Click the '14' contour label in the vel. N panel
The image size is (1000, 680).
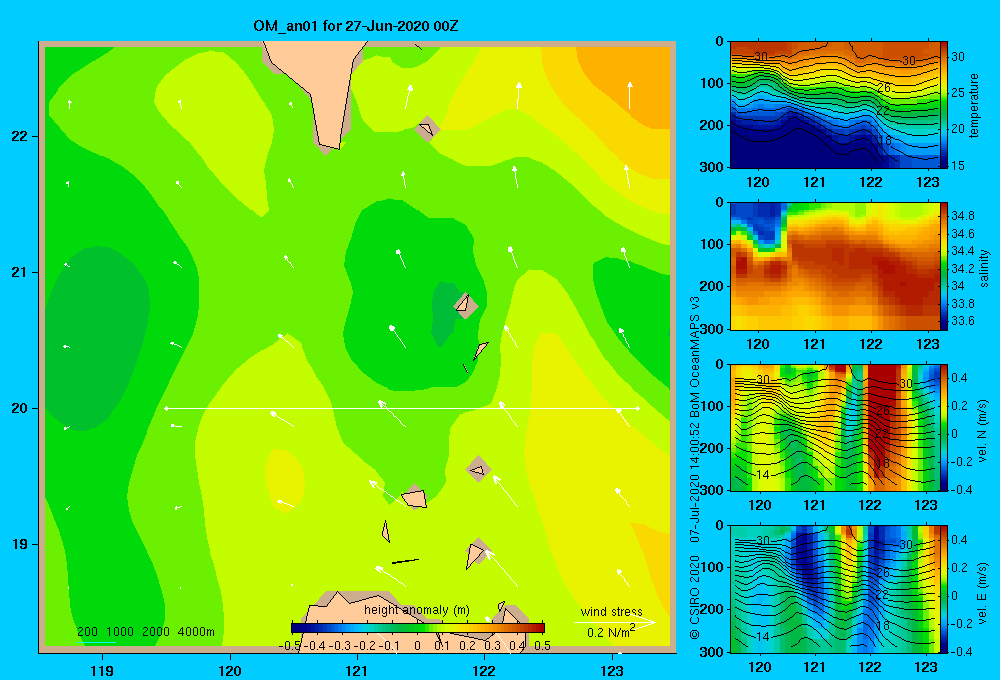point(763,475)
